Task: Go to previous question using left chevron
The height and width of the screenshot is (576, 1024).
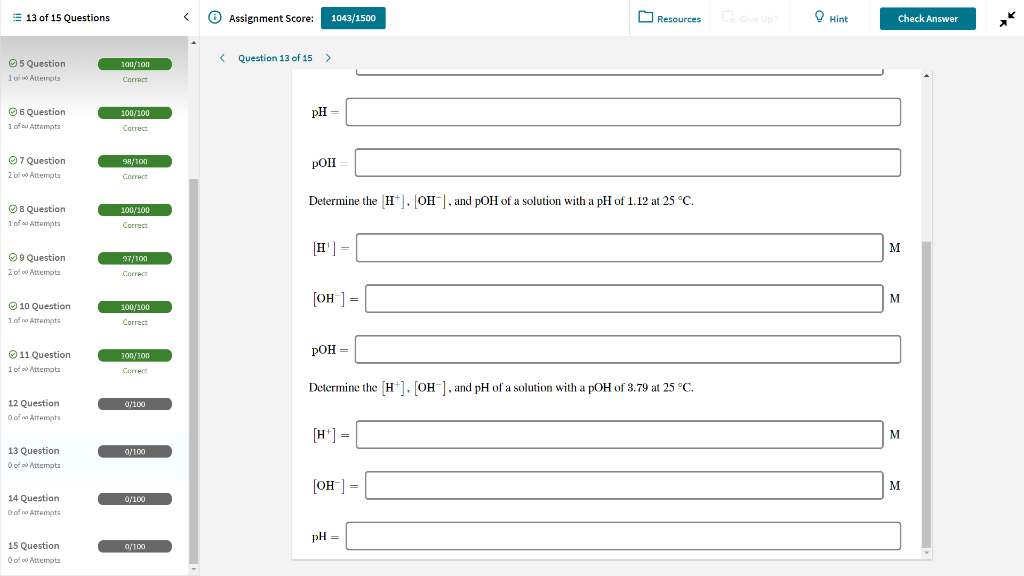Action: tap(221, 58)
